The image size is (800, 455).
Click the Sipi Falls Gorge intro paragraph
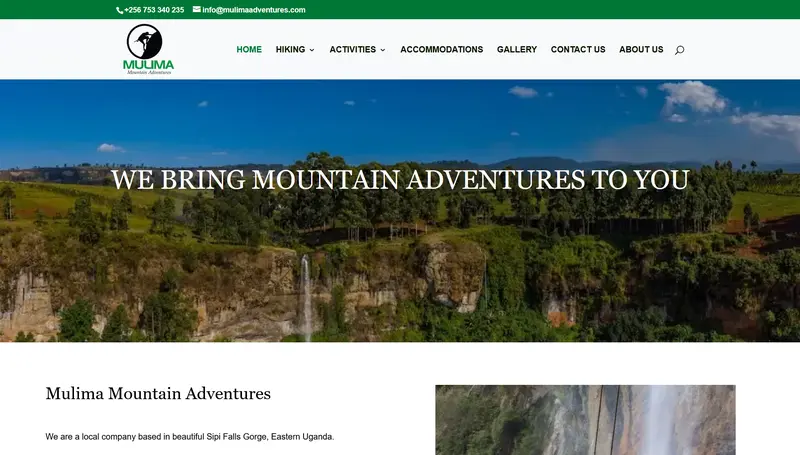tap(190, 437)
